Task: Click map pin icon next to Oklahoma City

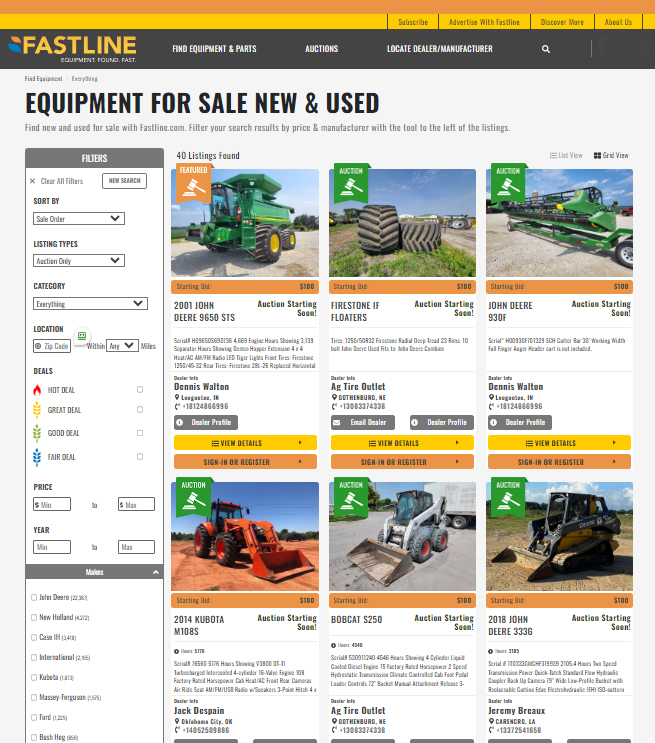Action: pos(177,721)
